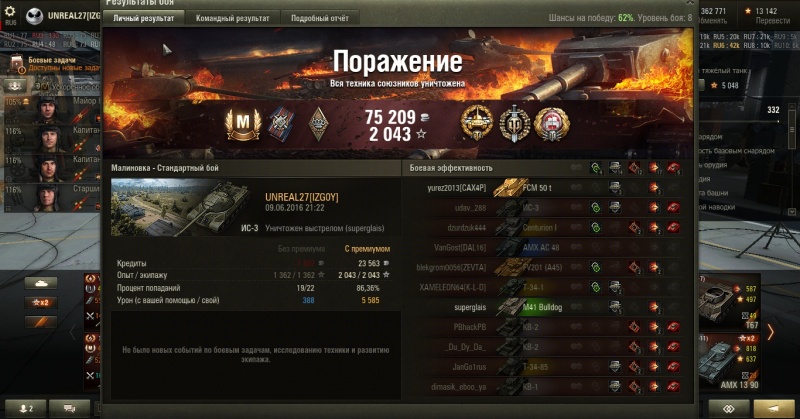Show previous tanks with carousel left arrow
This screenshot has width=800, height=419.
[72, 333]
